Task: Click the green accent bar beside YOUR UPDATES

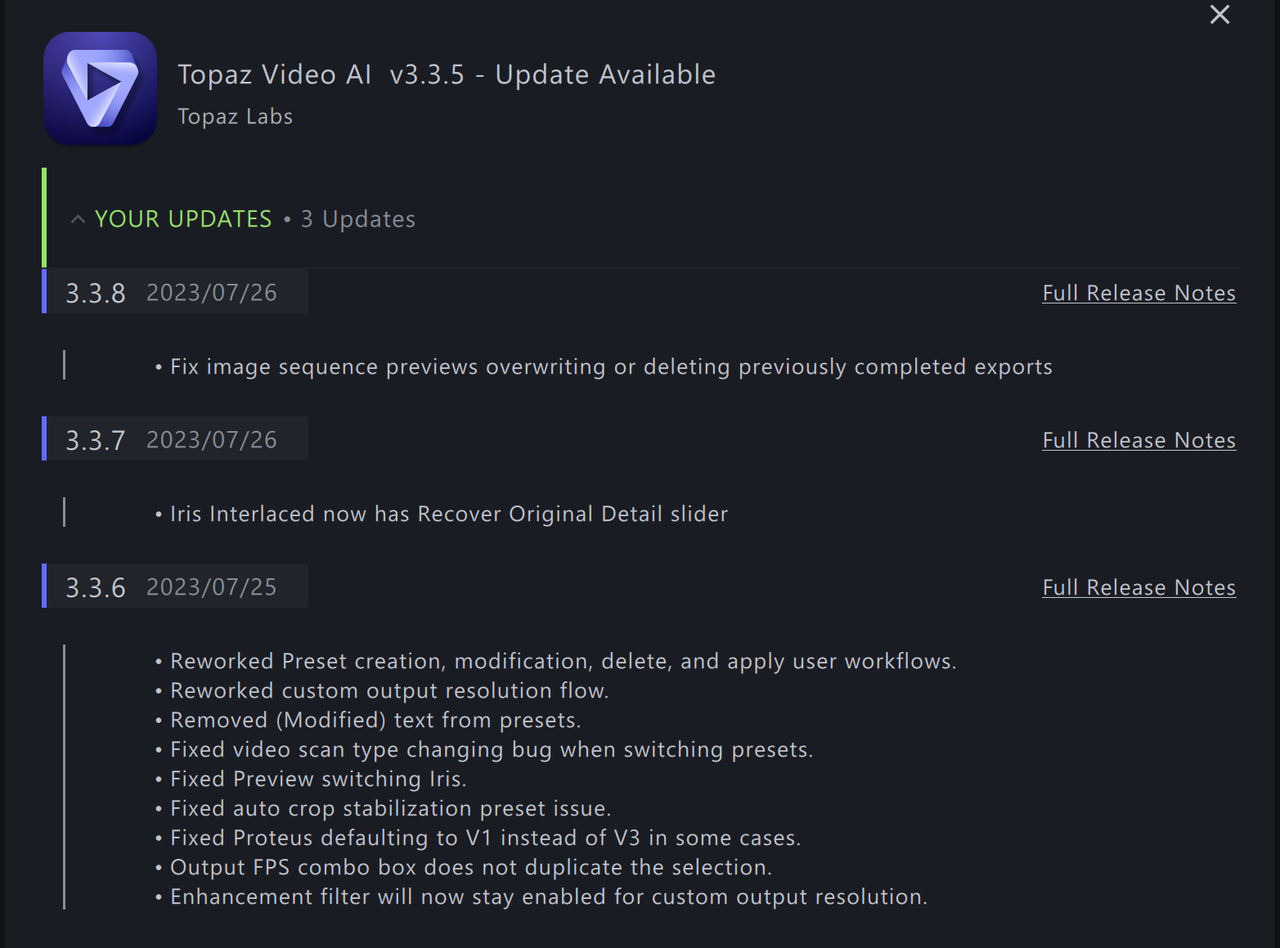Action: pyautogui.click(x=44, y=217)
